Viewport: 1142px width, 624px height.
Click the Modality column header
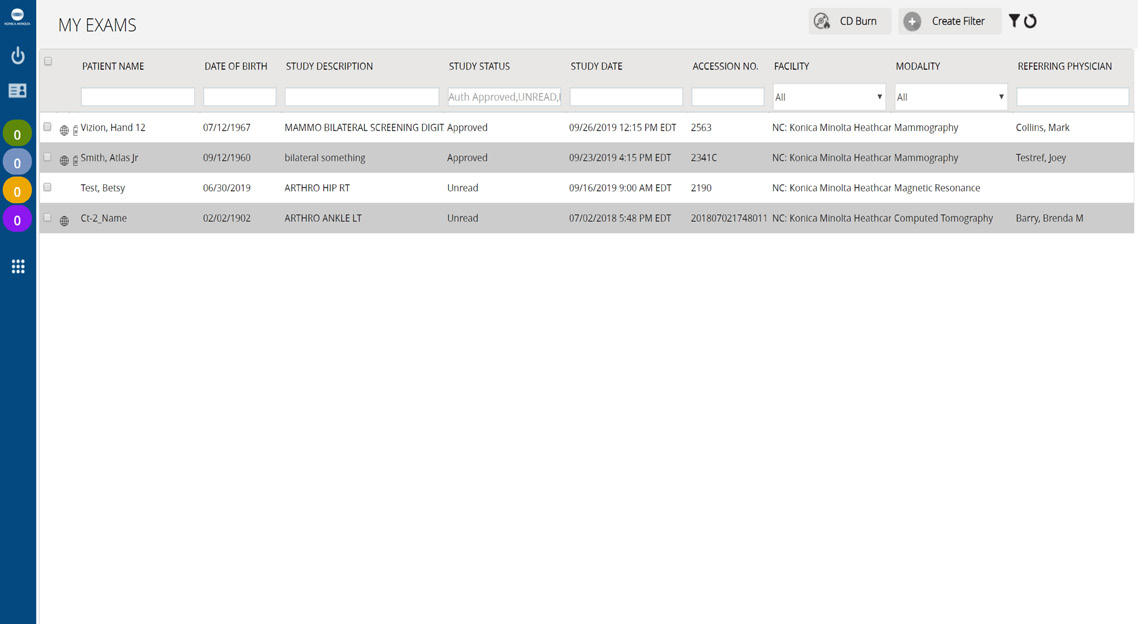point(918,66)
